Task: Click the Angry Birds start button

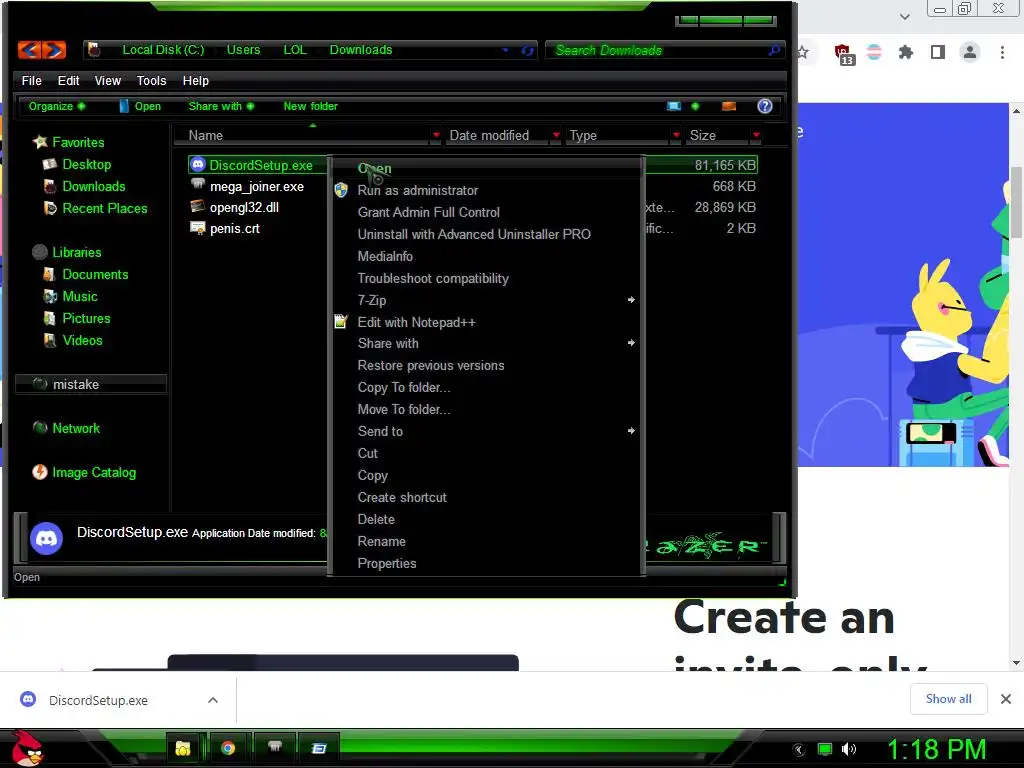Action: tap(27, 748)
